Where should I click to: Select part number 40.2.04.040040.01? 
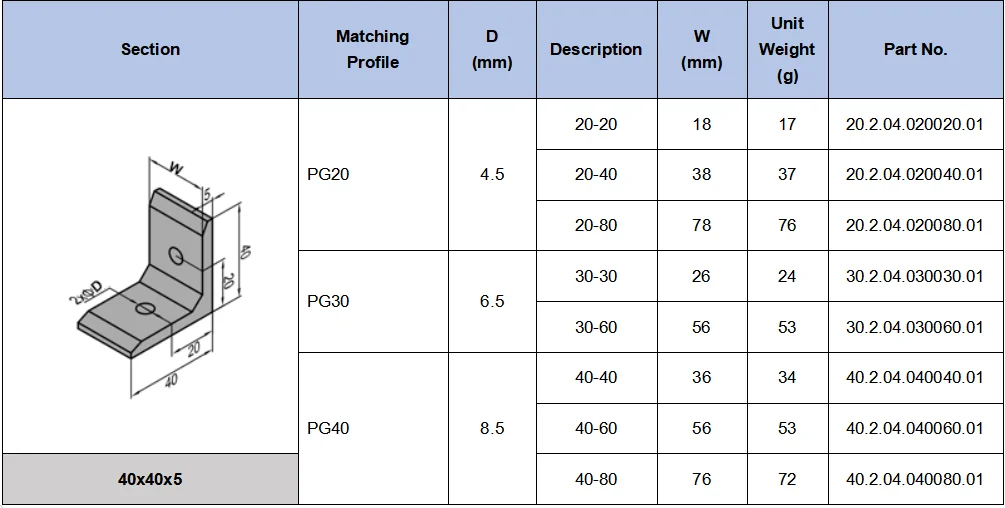tap(915, 377)
